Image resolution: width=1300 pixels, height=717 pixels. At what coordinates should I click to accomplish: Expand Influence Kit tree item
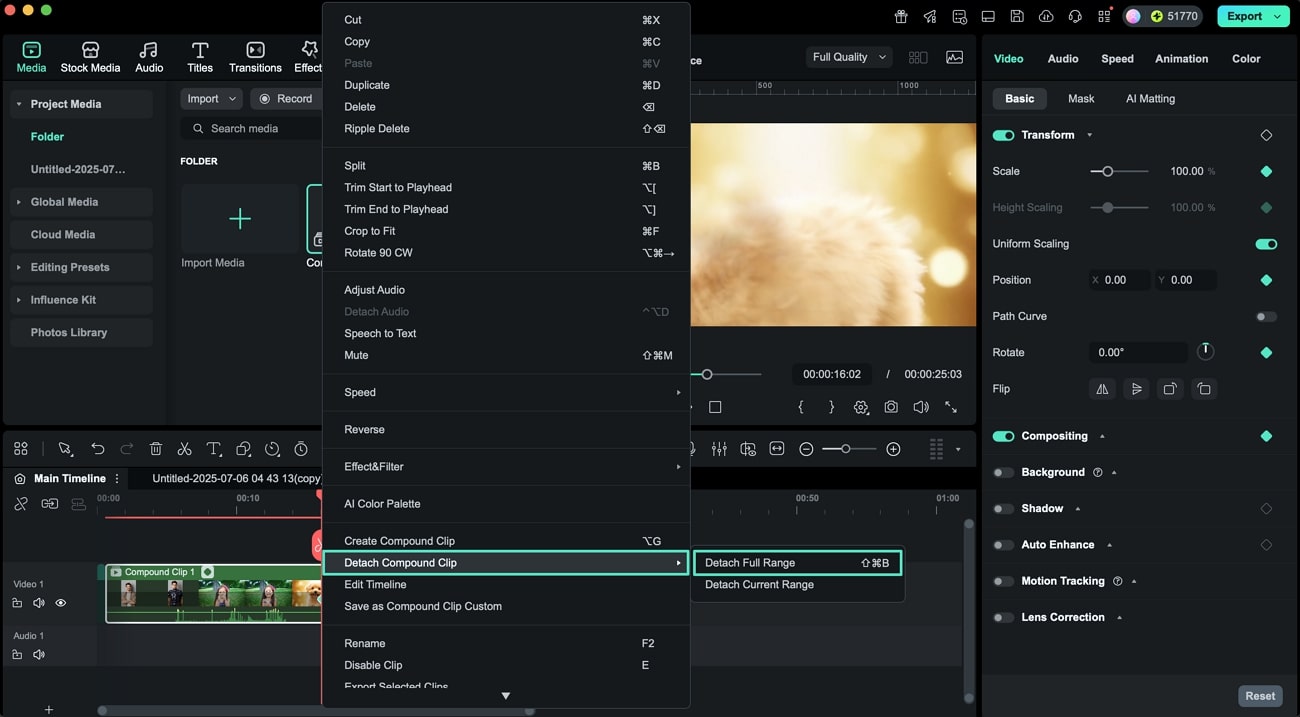pyautogui.click(x=18, y=300)
